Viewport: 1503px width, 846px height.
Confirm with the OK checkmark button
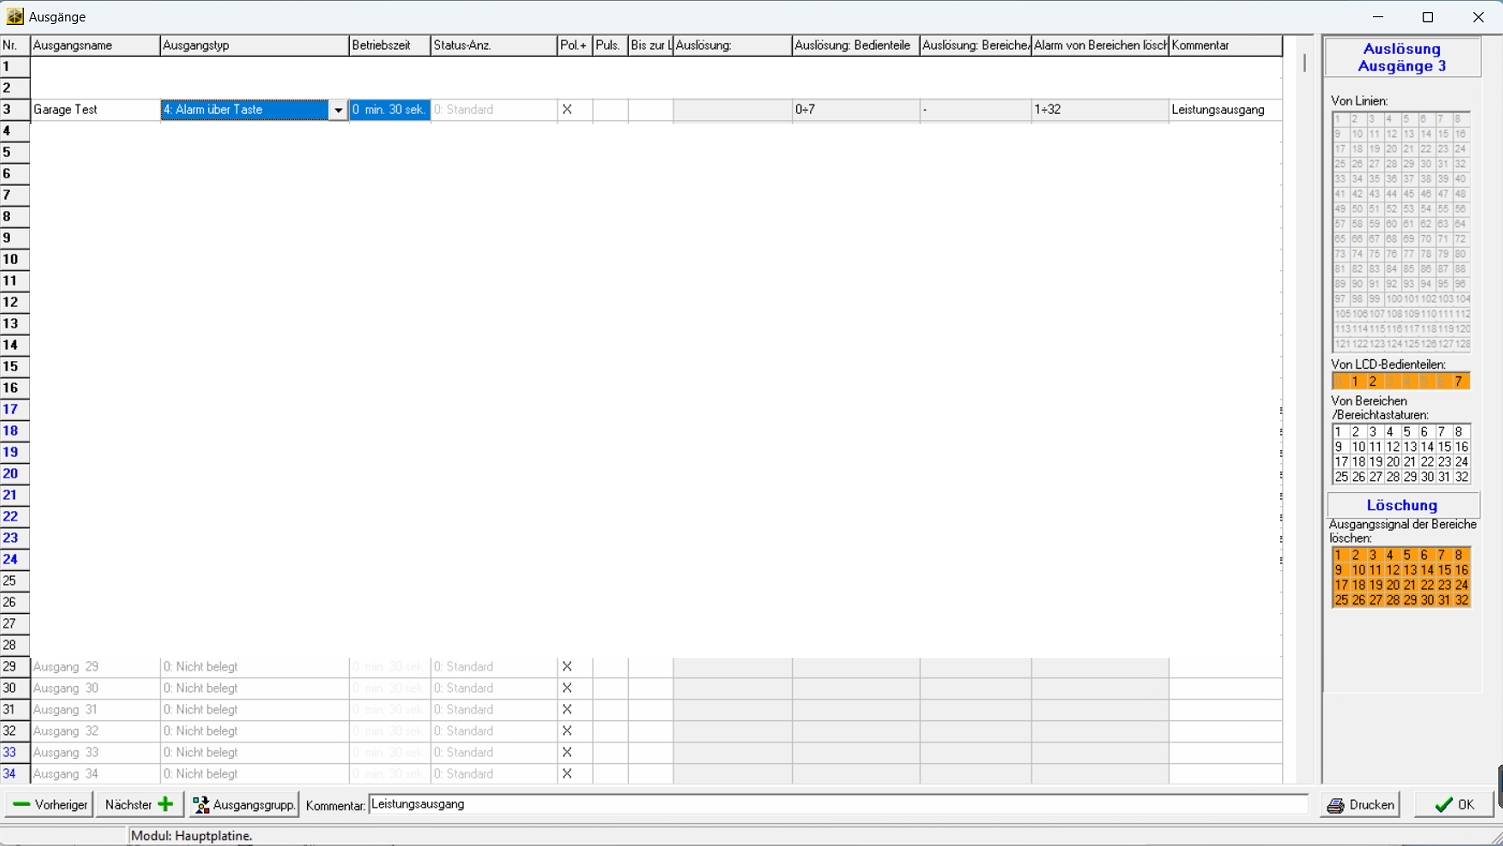tap(1454, 805)
